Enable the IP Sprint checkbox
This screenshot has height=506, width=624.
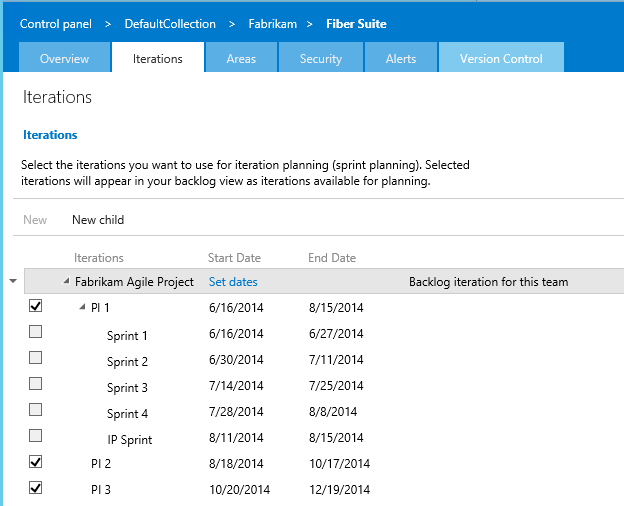[x=36, y=435]
